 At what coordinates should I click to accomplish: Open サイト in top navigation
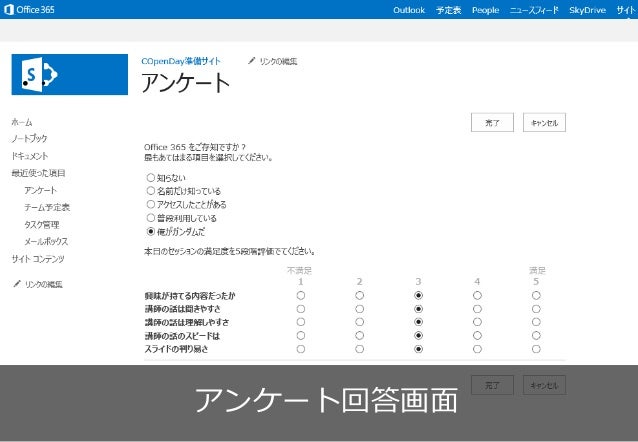click(626, 10)
